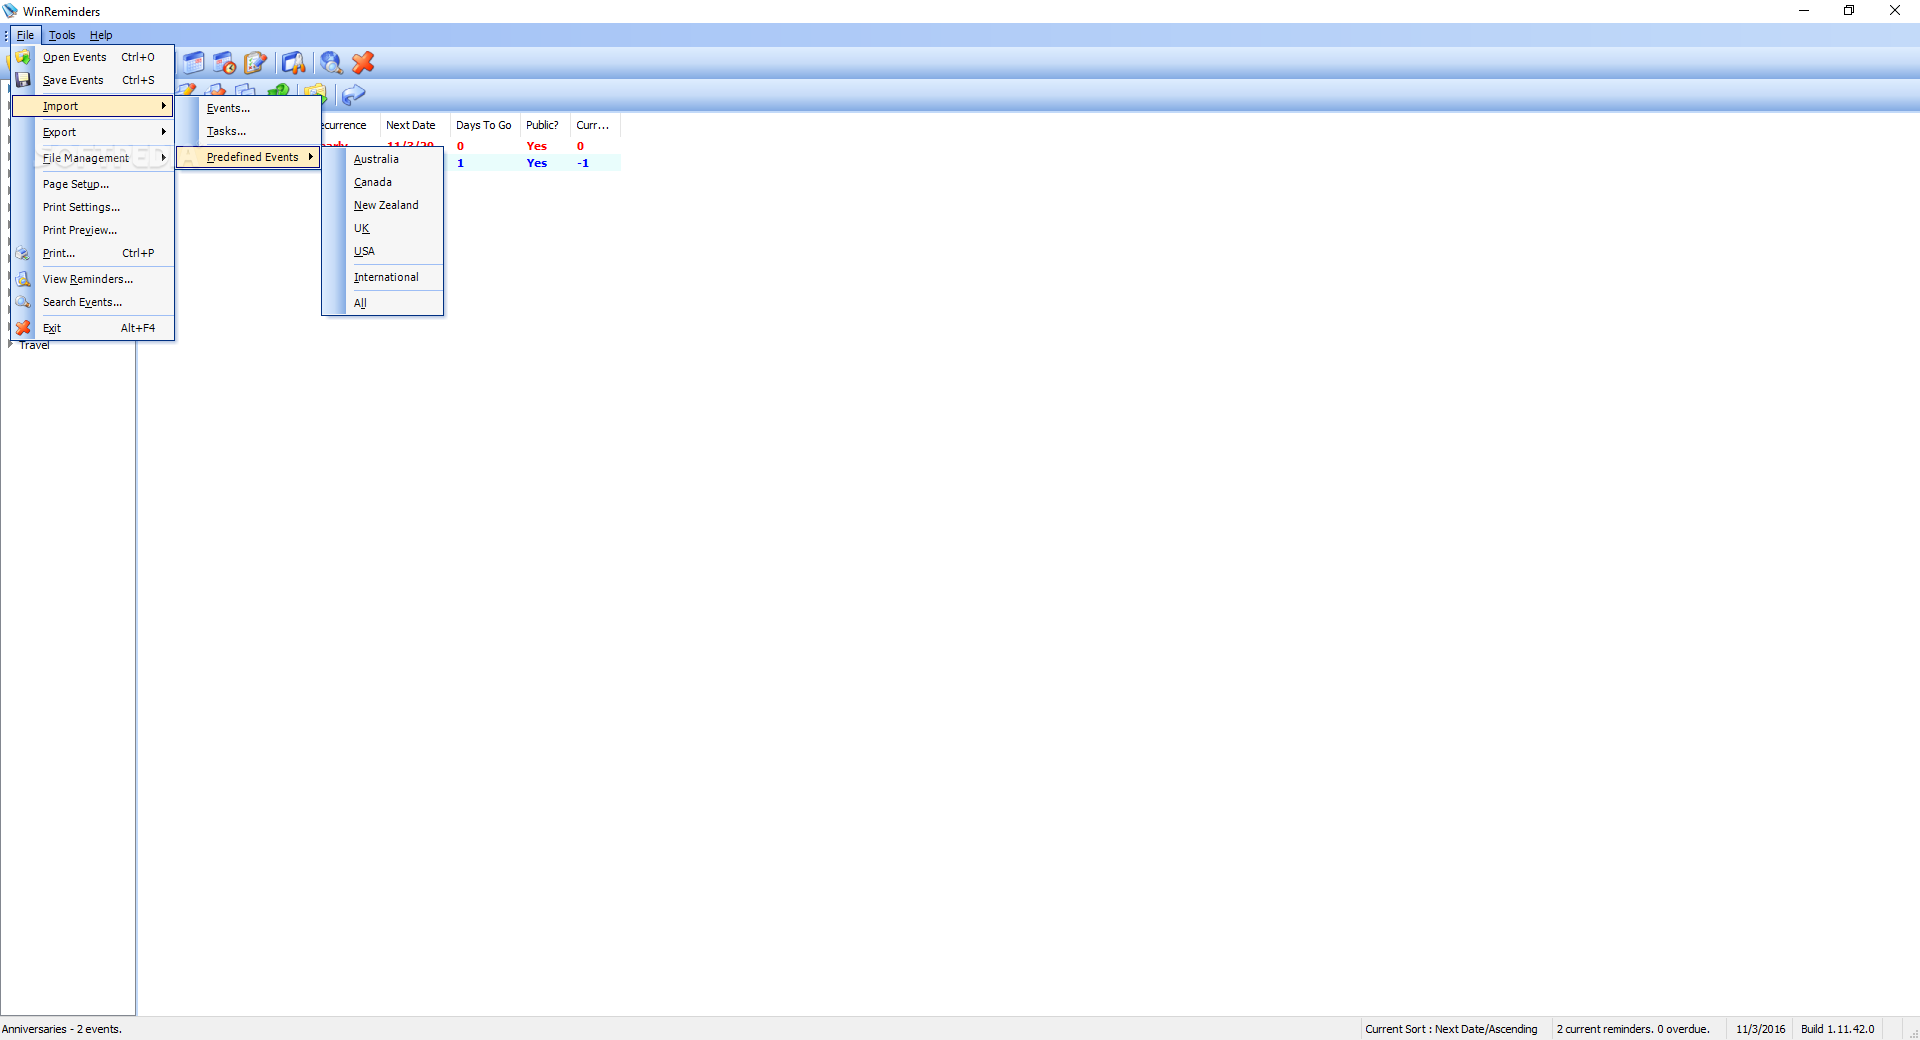Select red row with 0 days to go
Screen dimensions: 1920x1040
[x=470, y=146]
